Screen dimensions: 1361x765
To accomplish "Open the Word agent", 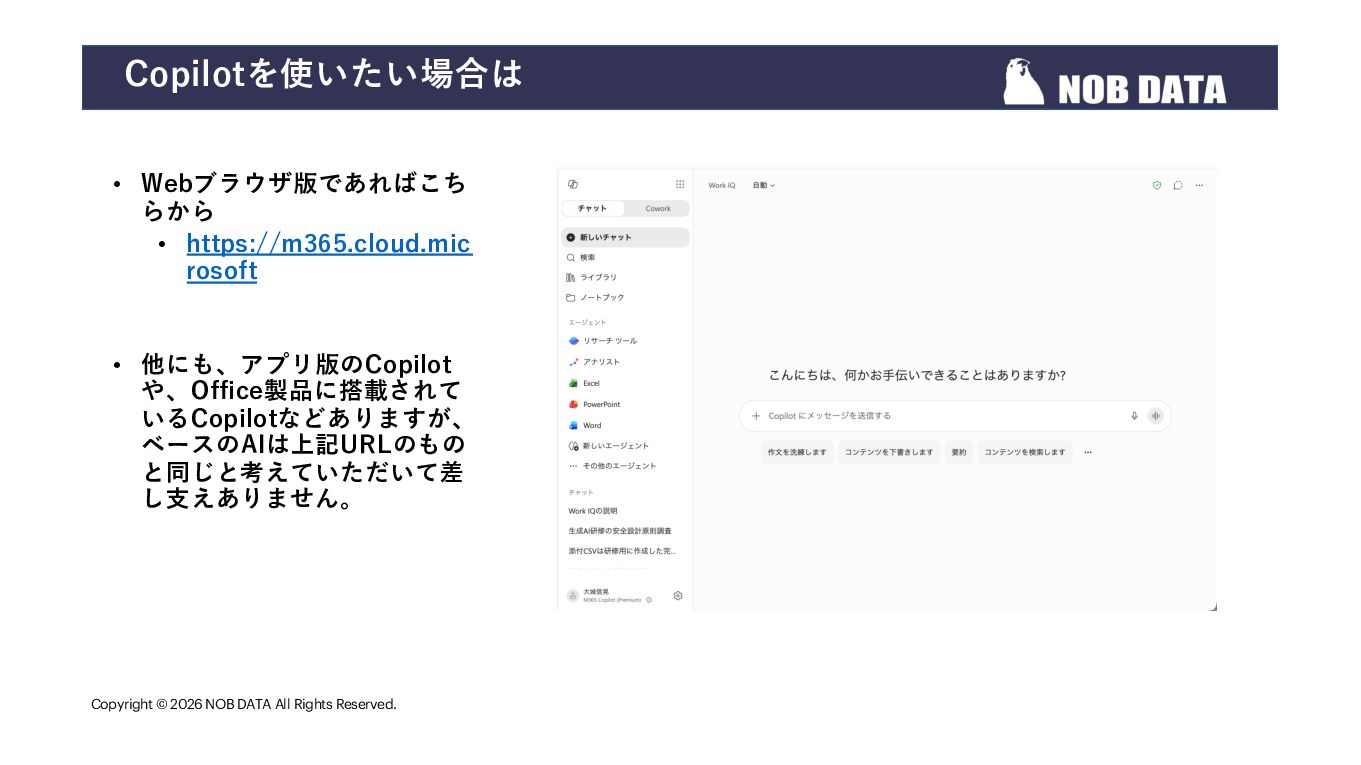I will (625, 425).
